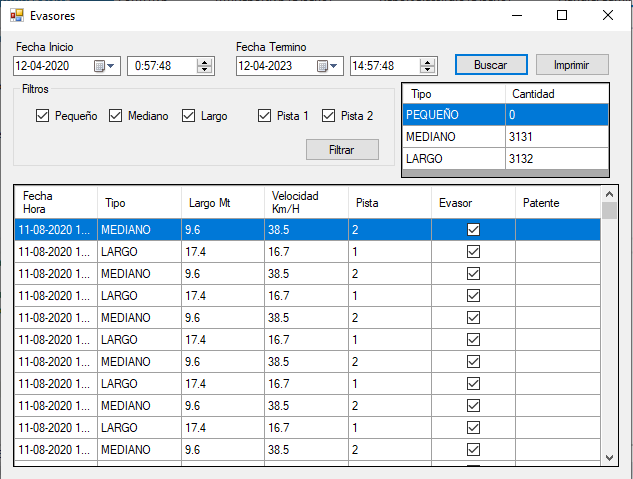Uncheck the Evasor checkbox in first row
The height and width of the screenshot is (479, 633).
(x=473, y=230)
